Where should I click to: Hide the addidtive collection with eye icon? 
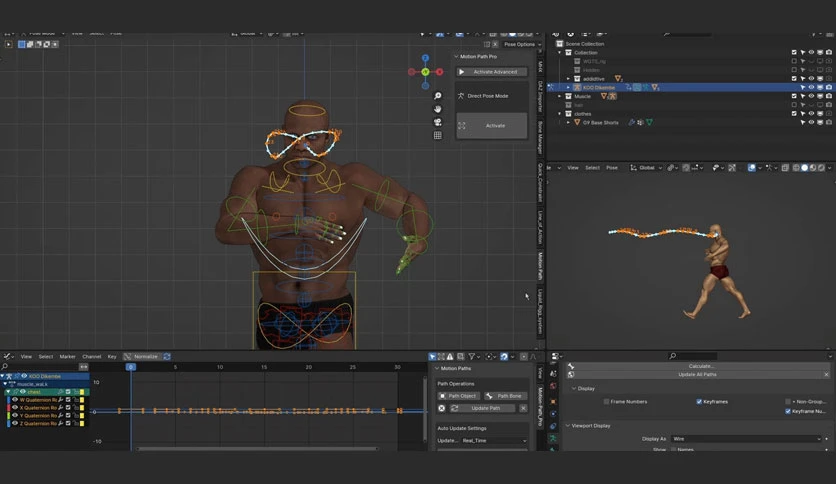coord(811,78)
